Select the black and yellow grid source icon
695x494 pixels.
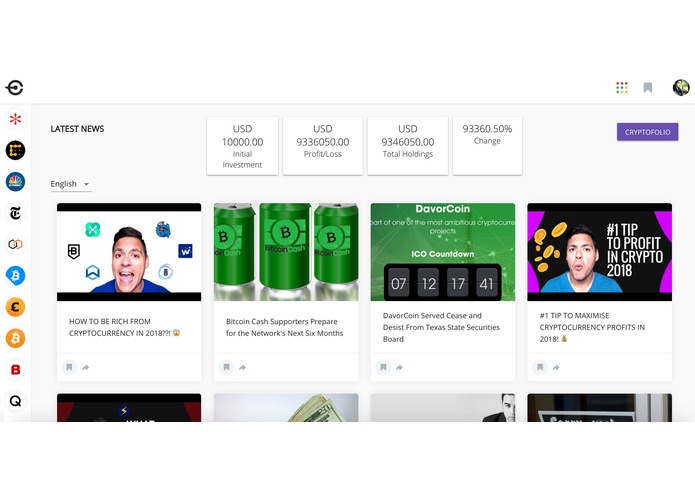pyautogui.click(x=16, y=151)
